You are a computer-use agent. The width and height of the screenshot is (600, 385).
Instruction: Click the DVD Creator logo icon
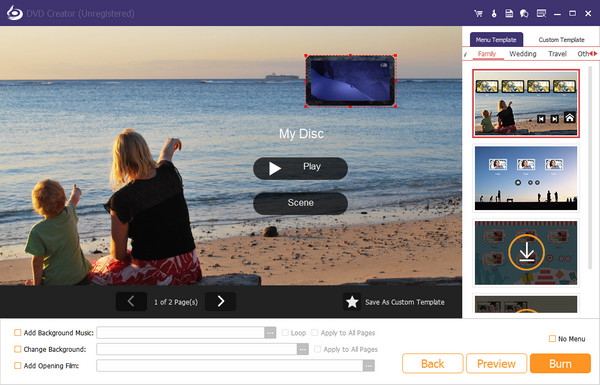tap(15, 13)
